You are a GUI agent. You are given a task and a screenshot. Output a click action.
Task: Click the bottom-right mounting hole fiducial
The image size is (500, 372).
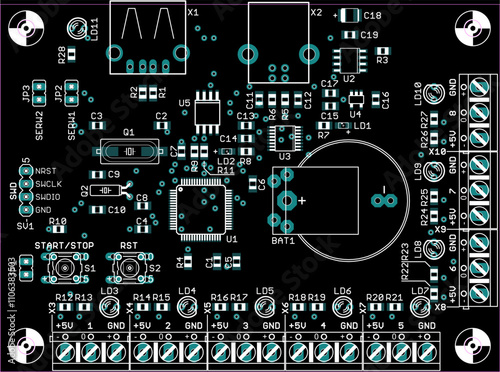coord(473,346)
